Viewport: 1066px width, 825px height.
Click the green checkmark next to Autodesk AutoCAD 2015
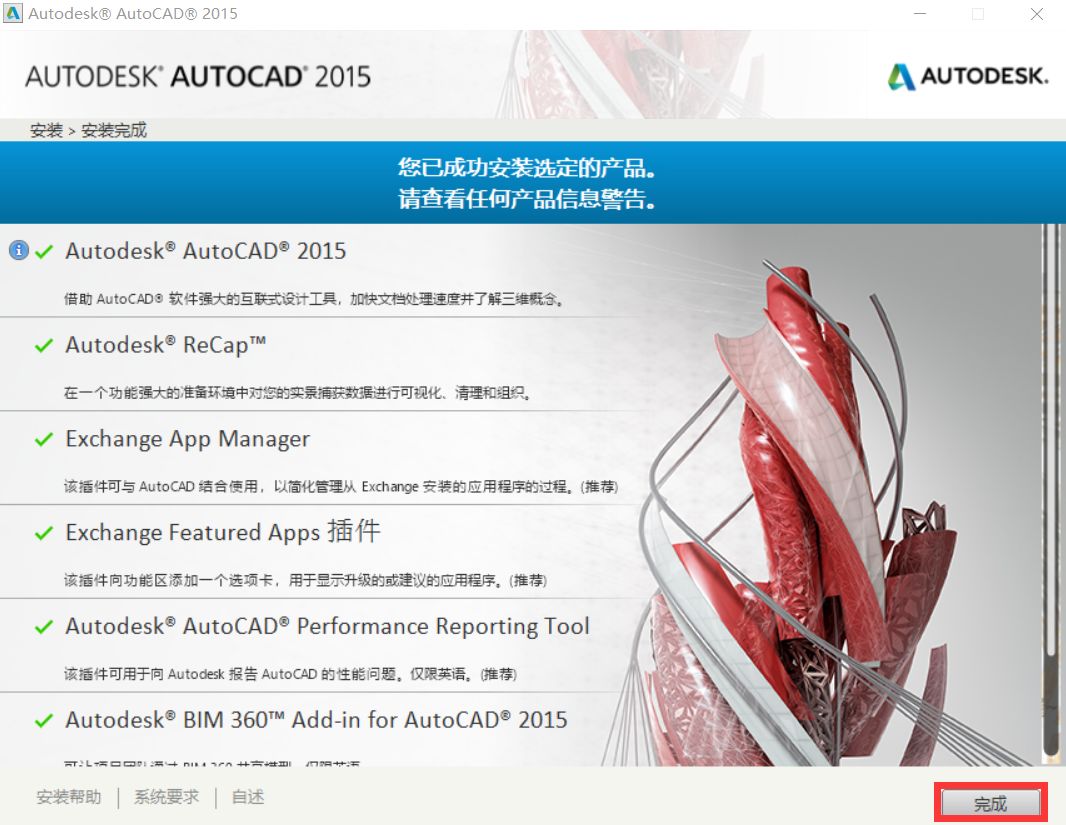point(44,252)
